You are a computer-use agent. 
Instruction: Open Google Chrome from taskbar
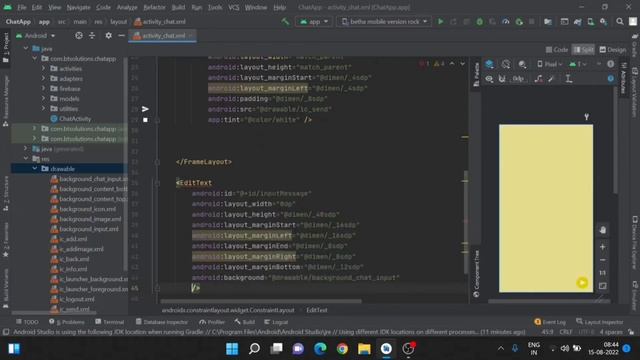tap(342, 349)
